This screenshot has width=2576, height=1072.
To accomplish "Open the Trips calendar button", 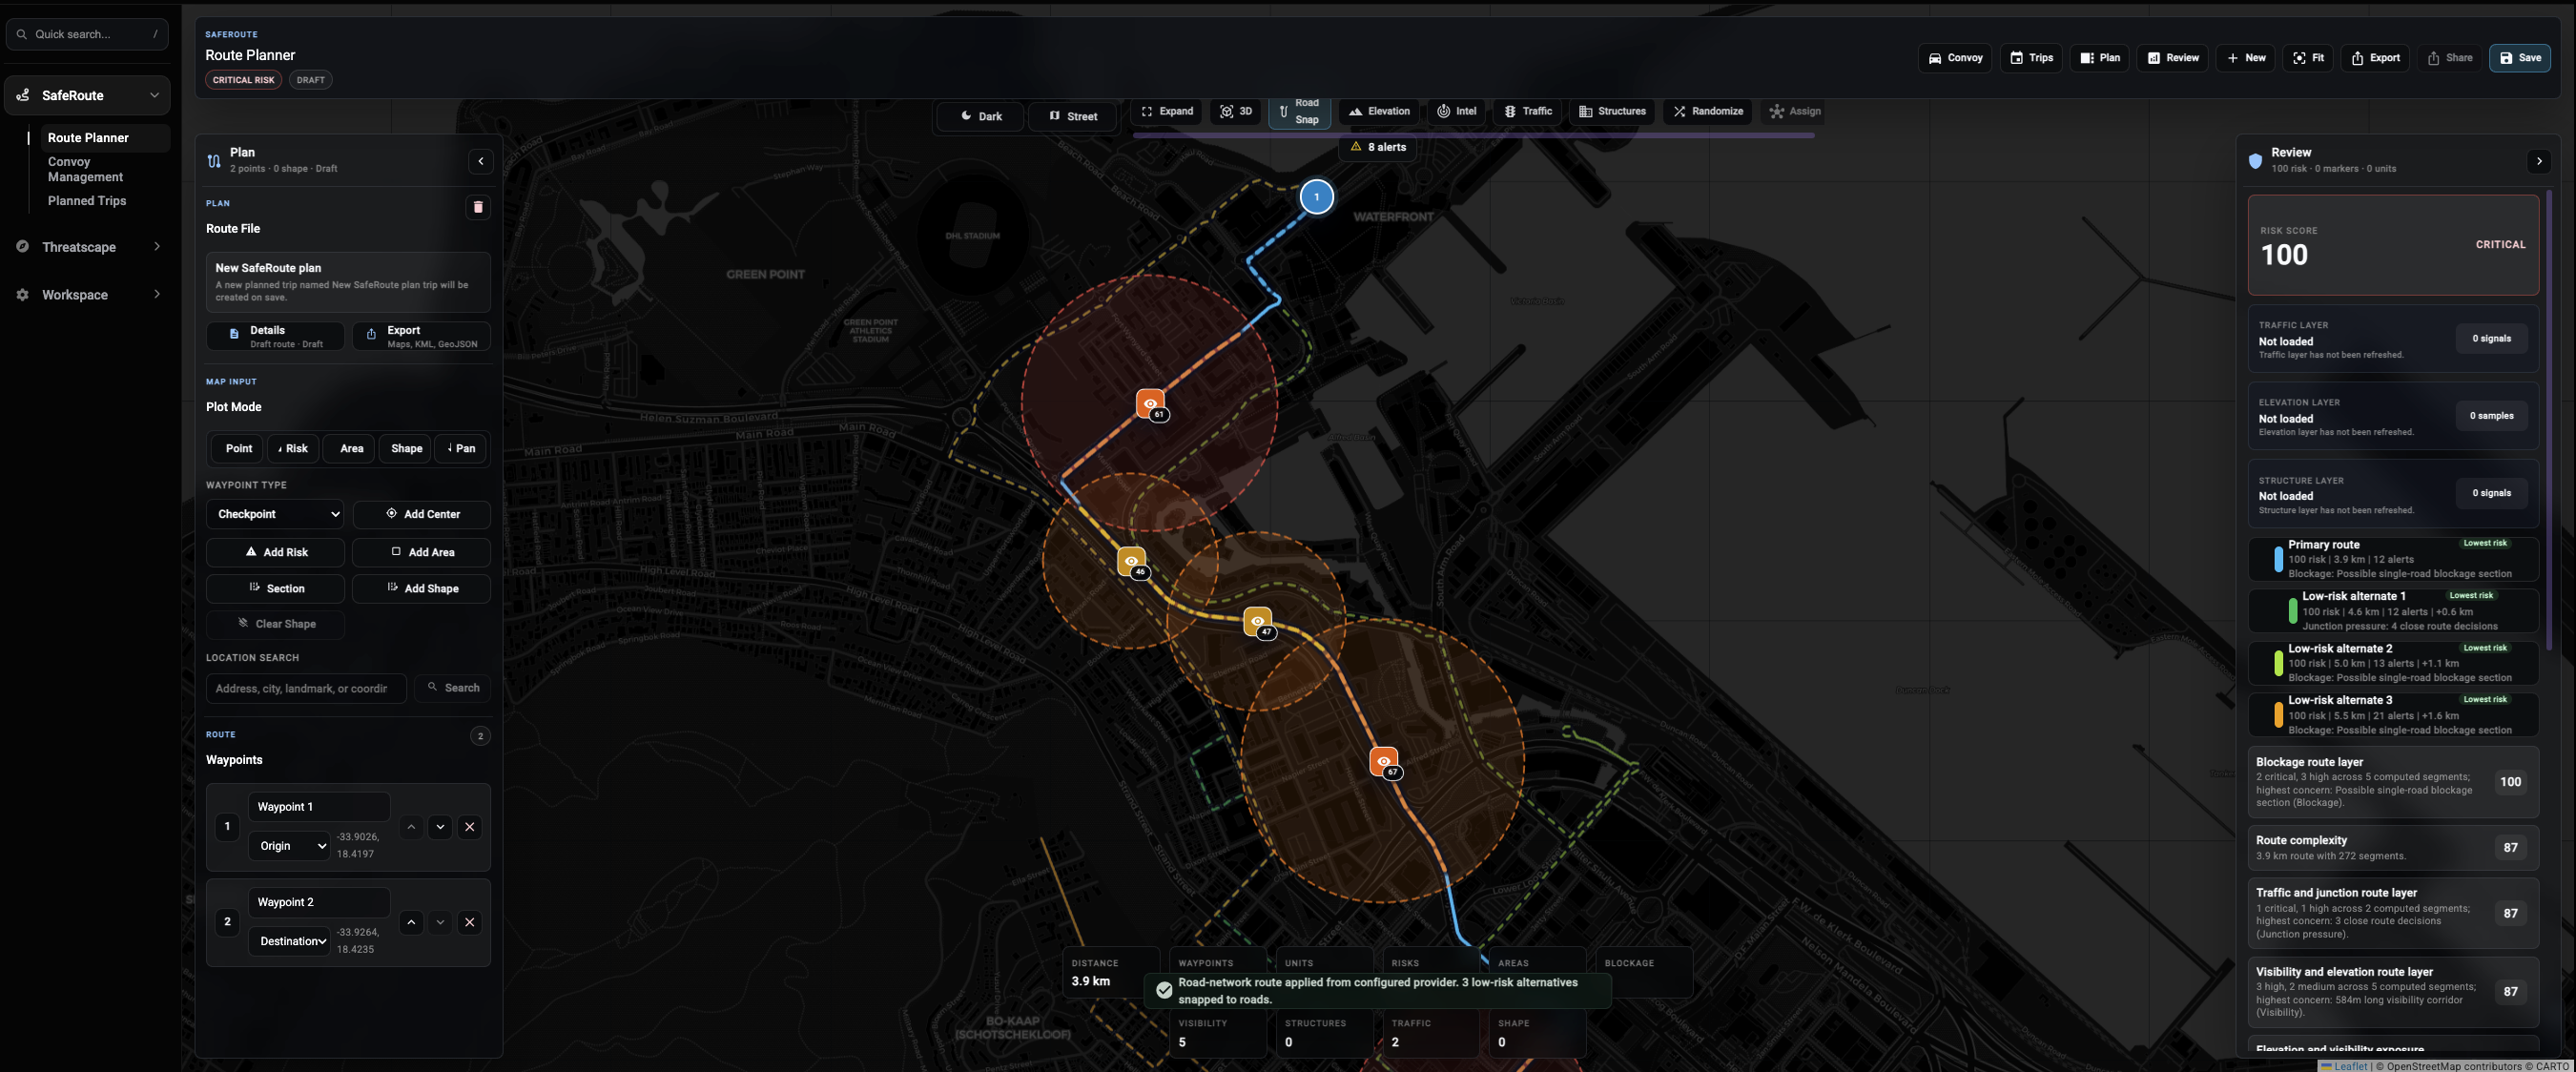I will [2031, 58].
